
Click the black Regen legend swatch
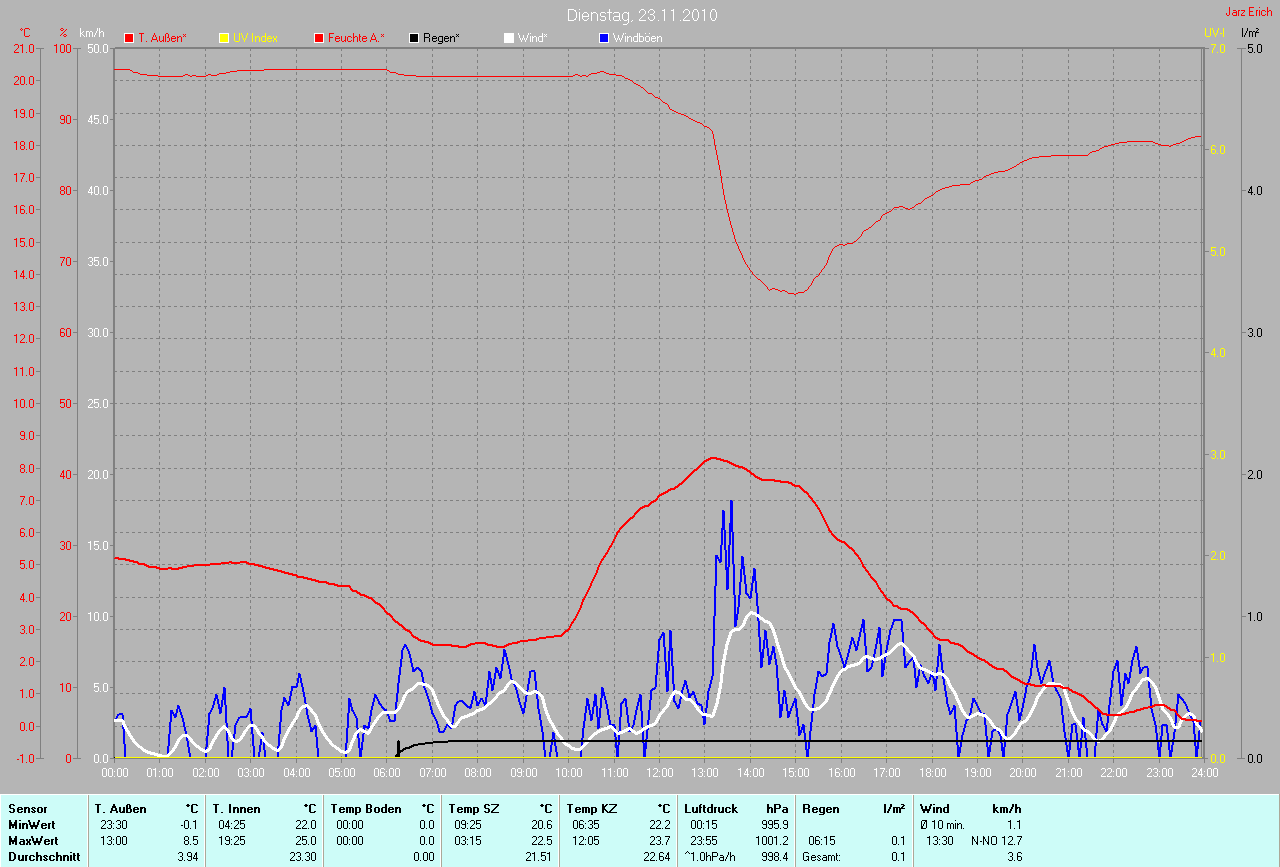(414, 38)
